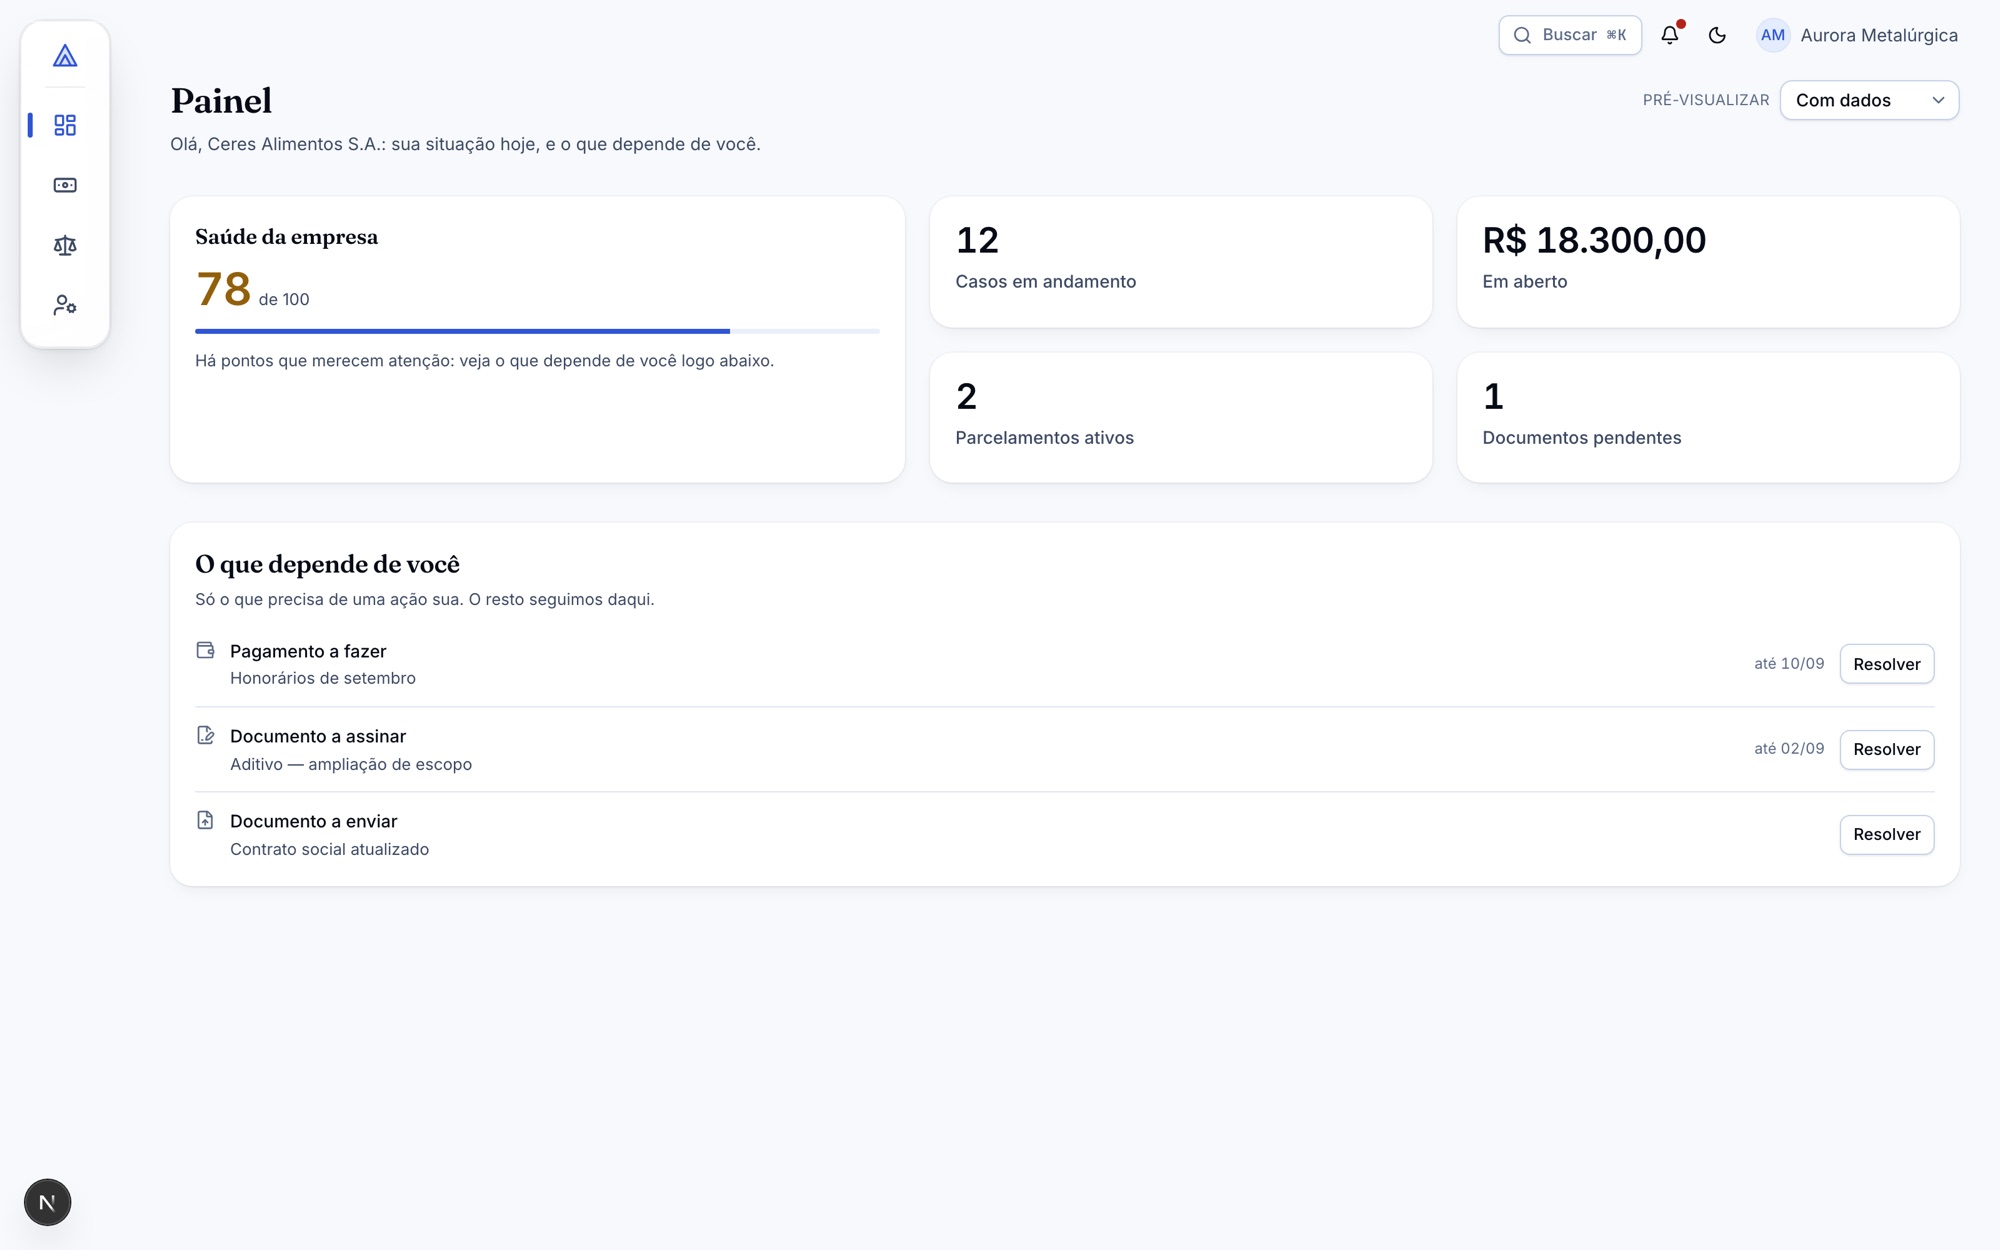Image resolution: width=2000 pixels, height=1250 pixels.
Task: Click the Documento a enviar title
Action: [x=314, y=821]
